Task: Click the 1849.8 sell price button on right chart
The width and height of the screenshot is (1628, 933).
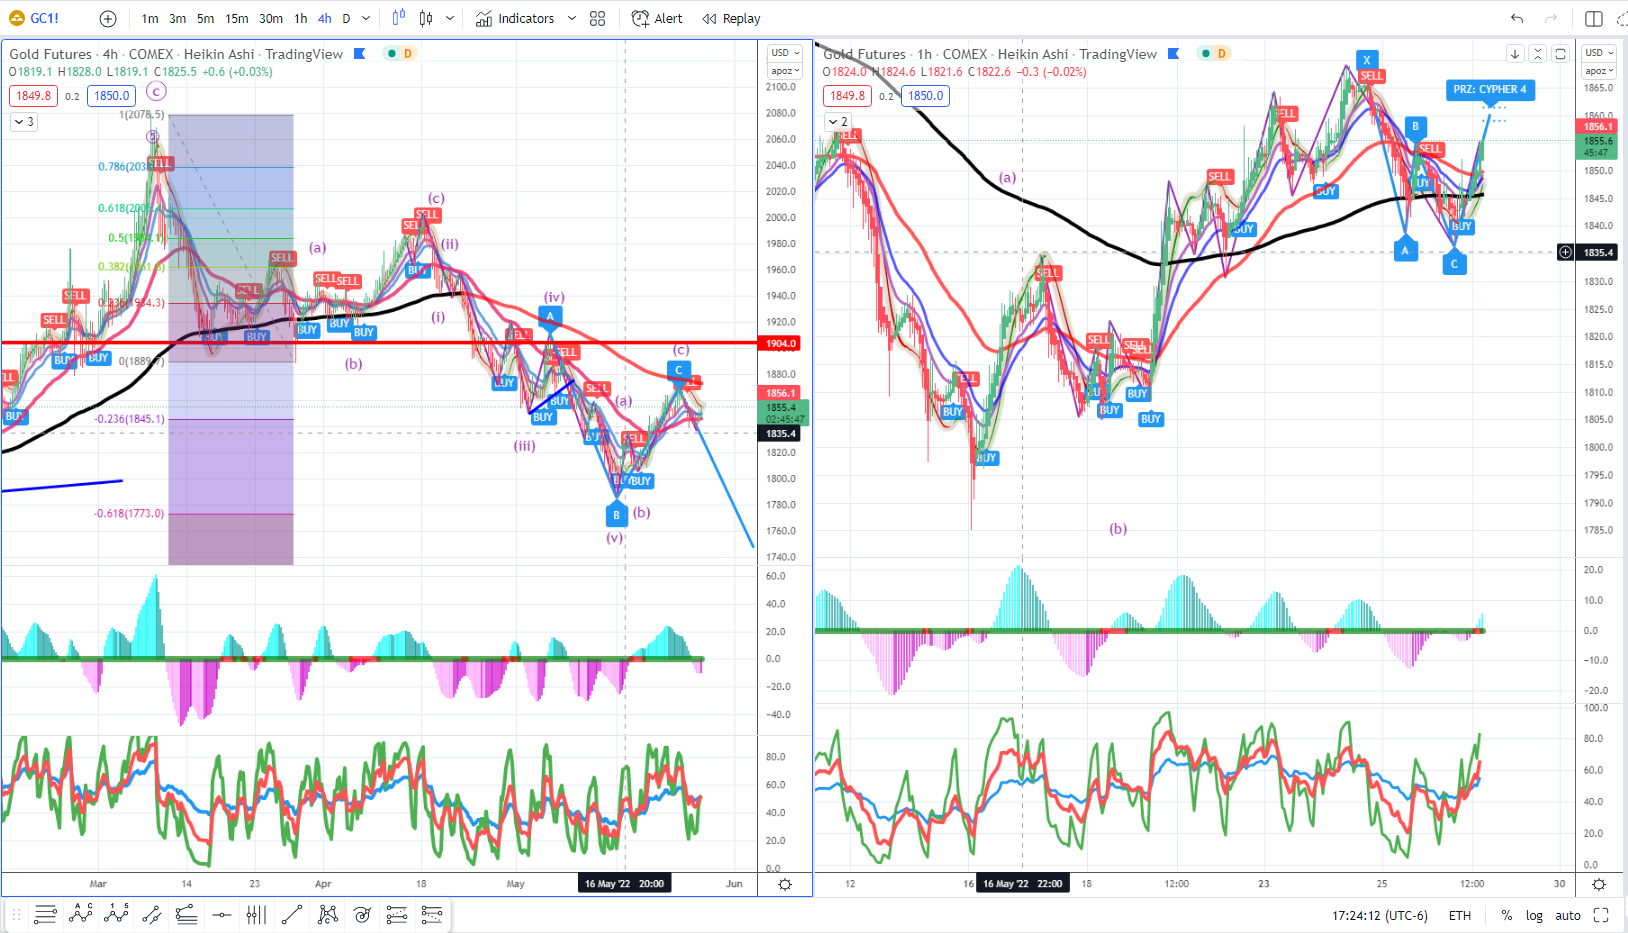Action: coord(847,96)
